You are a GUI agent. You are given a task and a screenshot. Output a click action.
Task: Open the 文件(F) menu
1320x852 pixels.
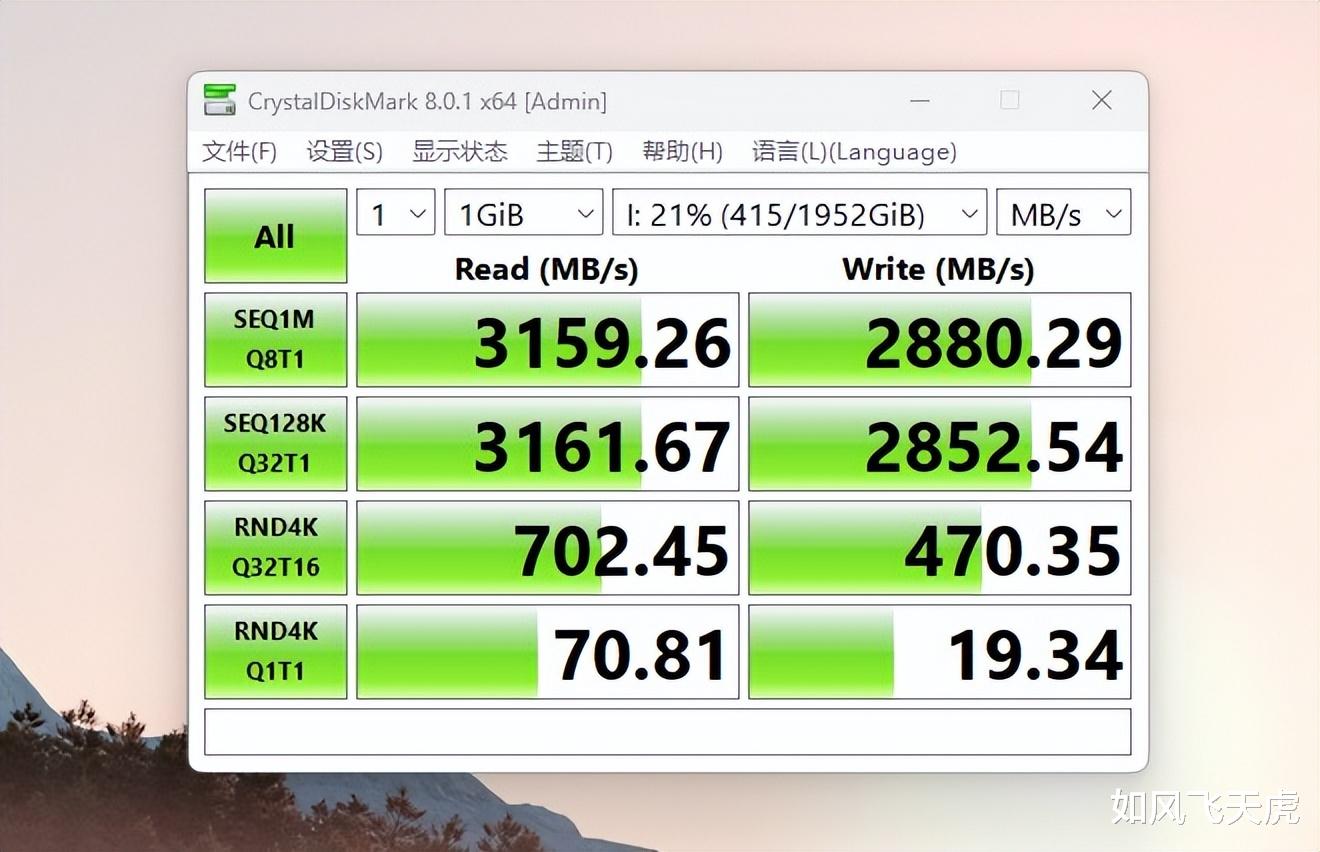(239, 151)
